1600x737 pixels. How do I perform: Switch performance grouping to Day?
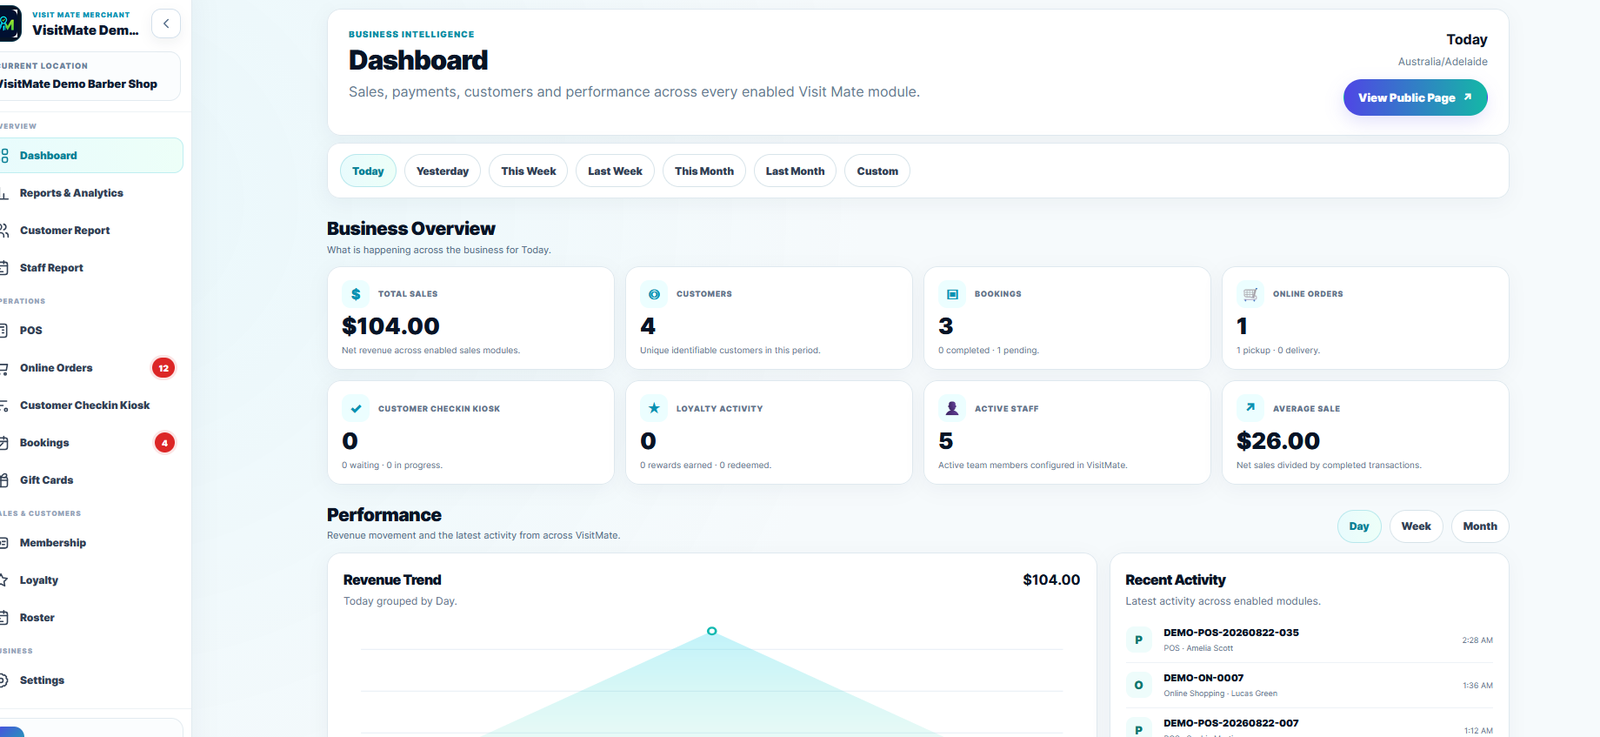coord(1359,526)
